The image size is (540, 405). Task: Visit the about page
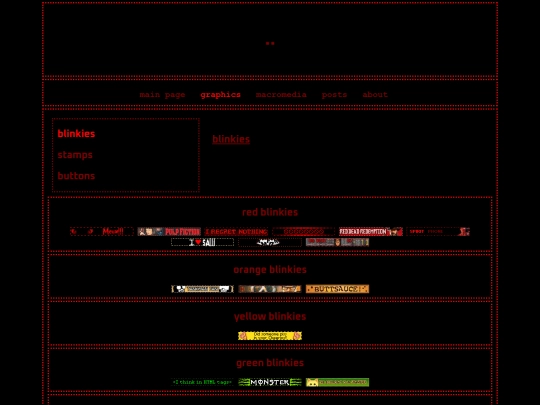tap(375, 95)
